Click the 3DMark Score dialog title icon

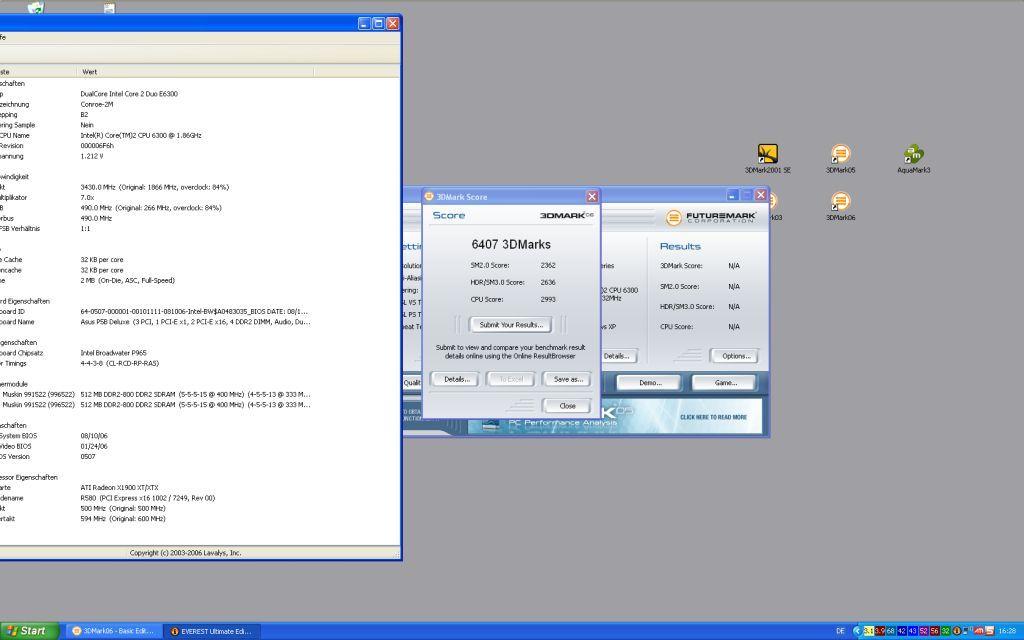click(429, 196)
